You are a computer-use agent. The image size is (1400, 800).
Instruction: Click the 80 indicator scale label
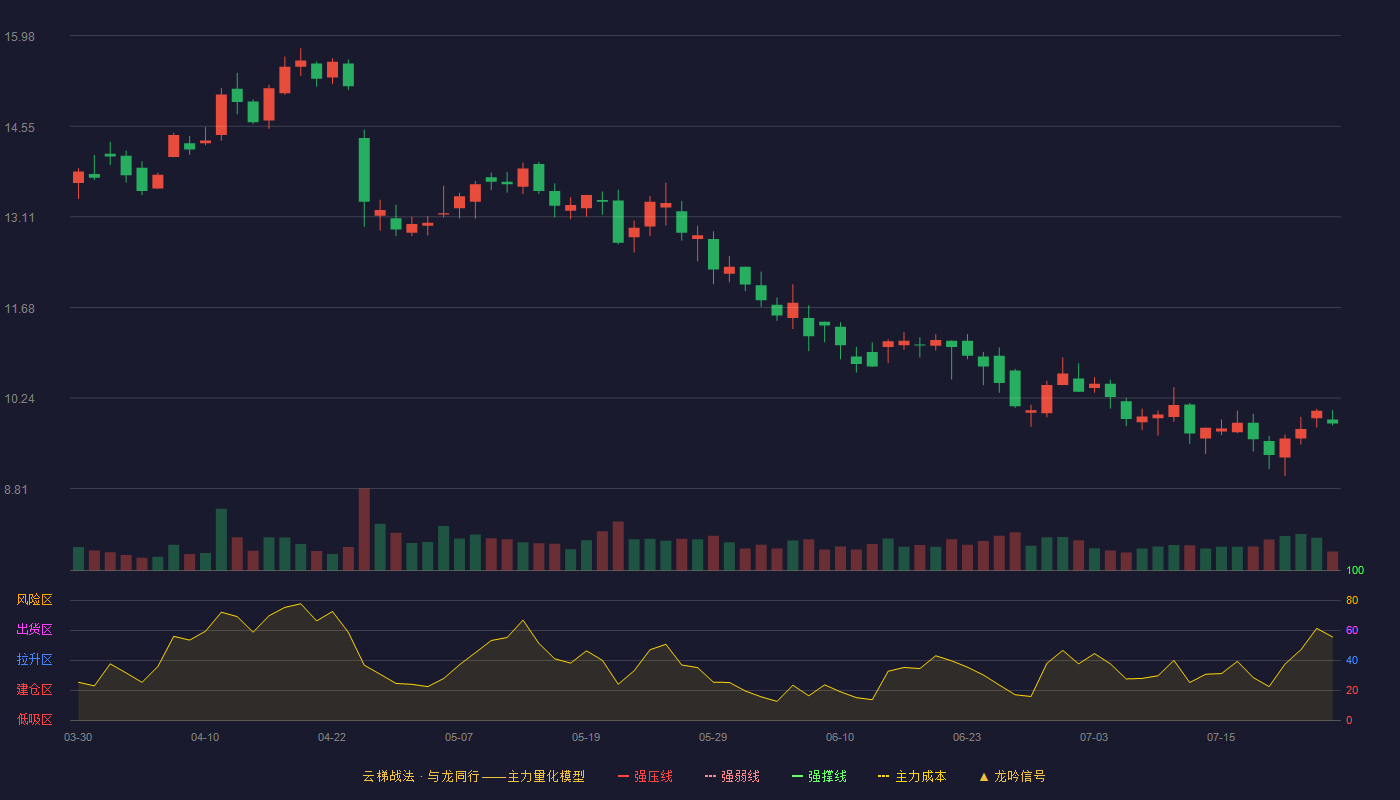click(x=1352, y=600)
